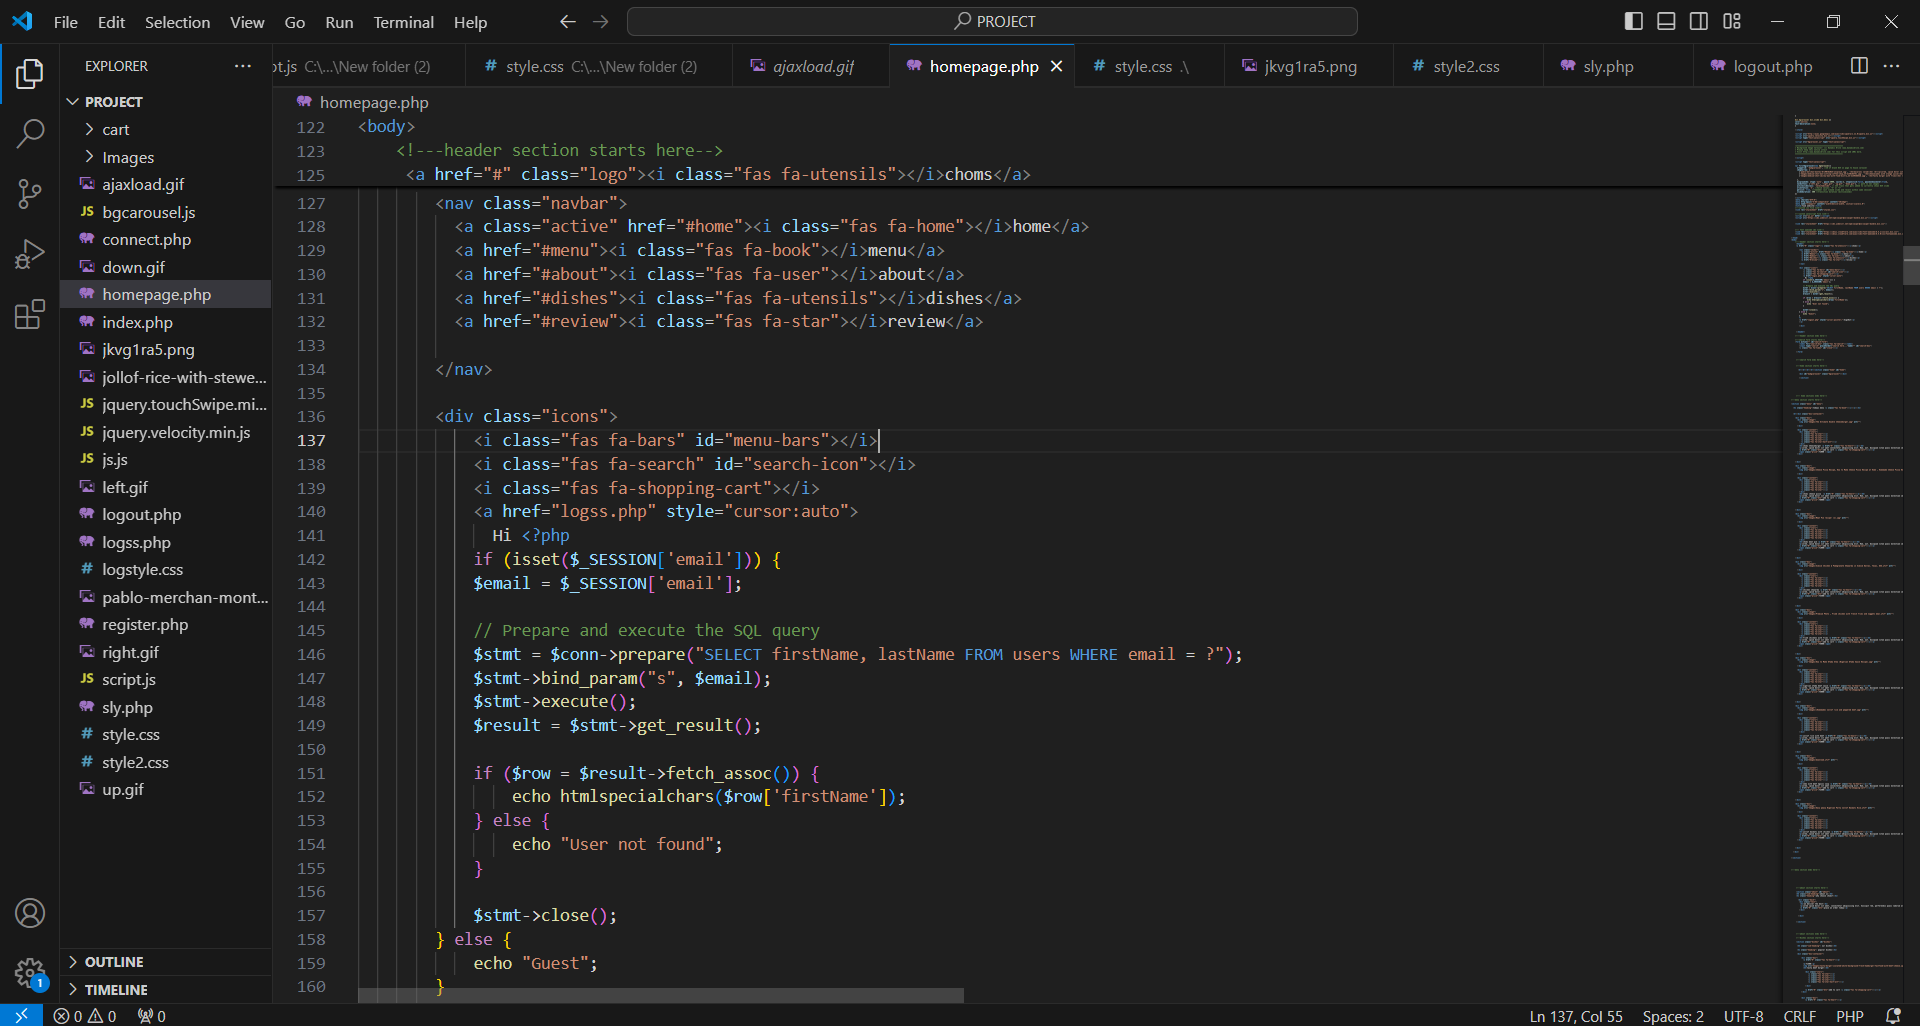This screenshot has width=1920, height=1026.
Task: Switch to the style2.css tab
Action: (x=1465, y=67)
